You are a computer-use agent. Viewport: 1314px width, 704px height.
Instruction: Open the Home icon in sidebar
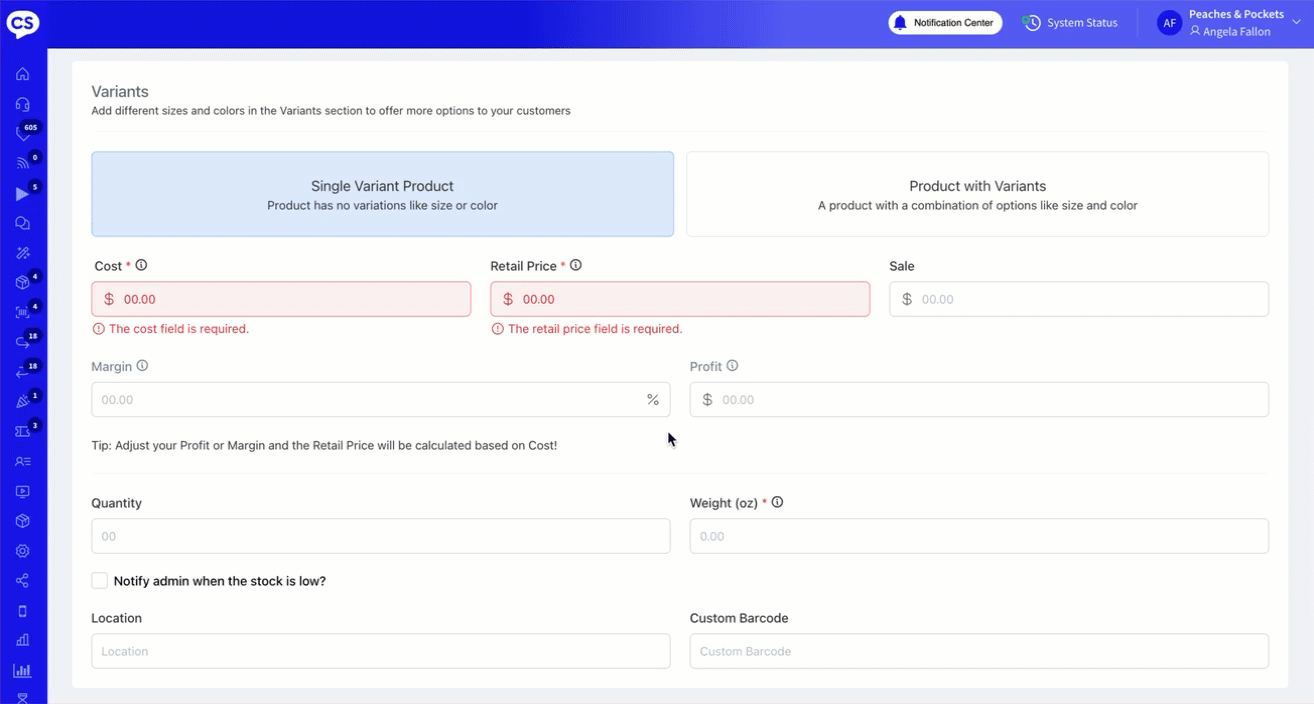click(23, 74)
